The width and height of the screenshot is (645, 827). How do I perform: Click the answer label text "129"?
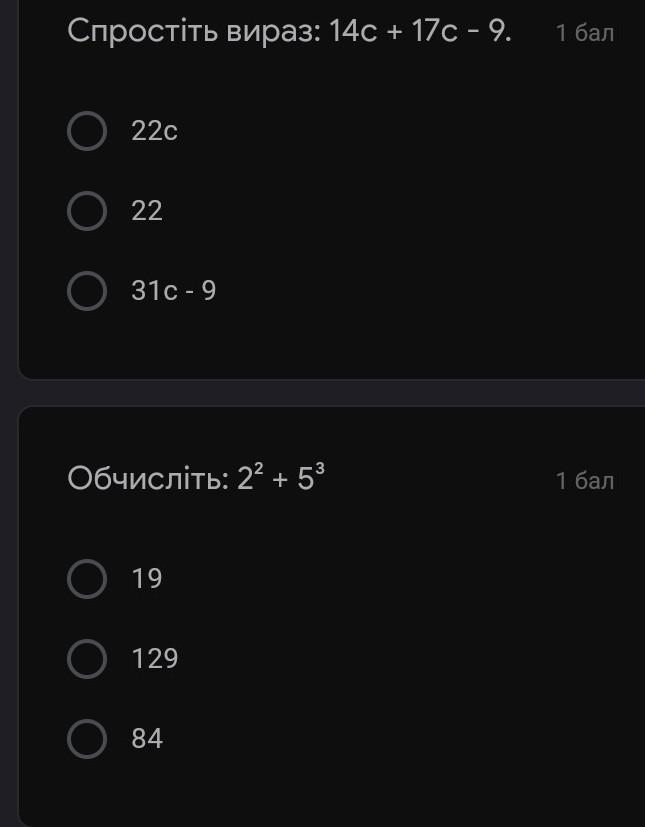[155, 659]
